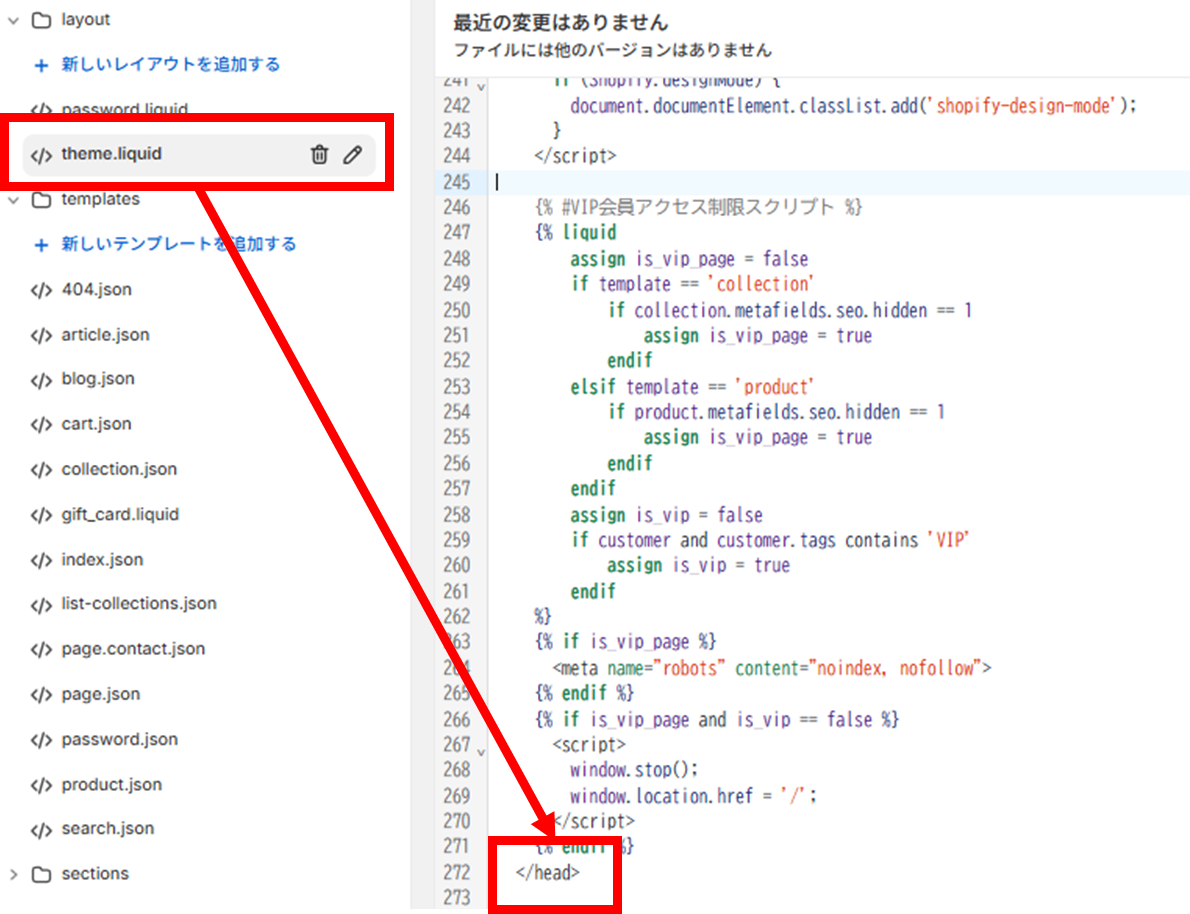Screen dimensions: 1190x914
Task: Click line number 272 in the gutter
Action: click(457, 873)
